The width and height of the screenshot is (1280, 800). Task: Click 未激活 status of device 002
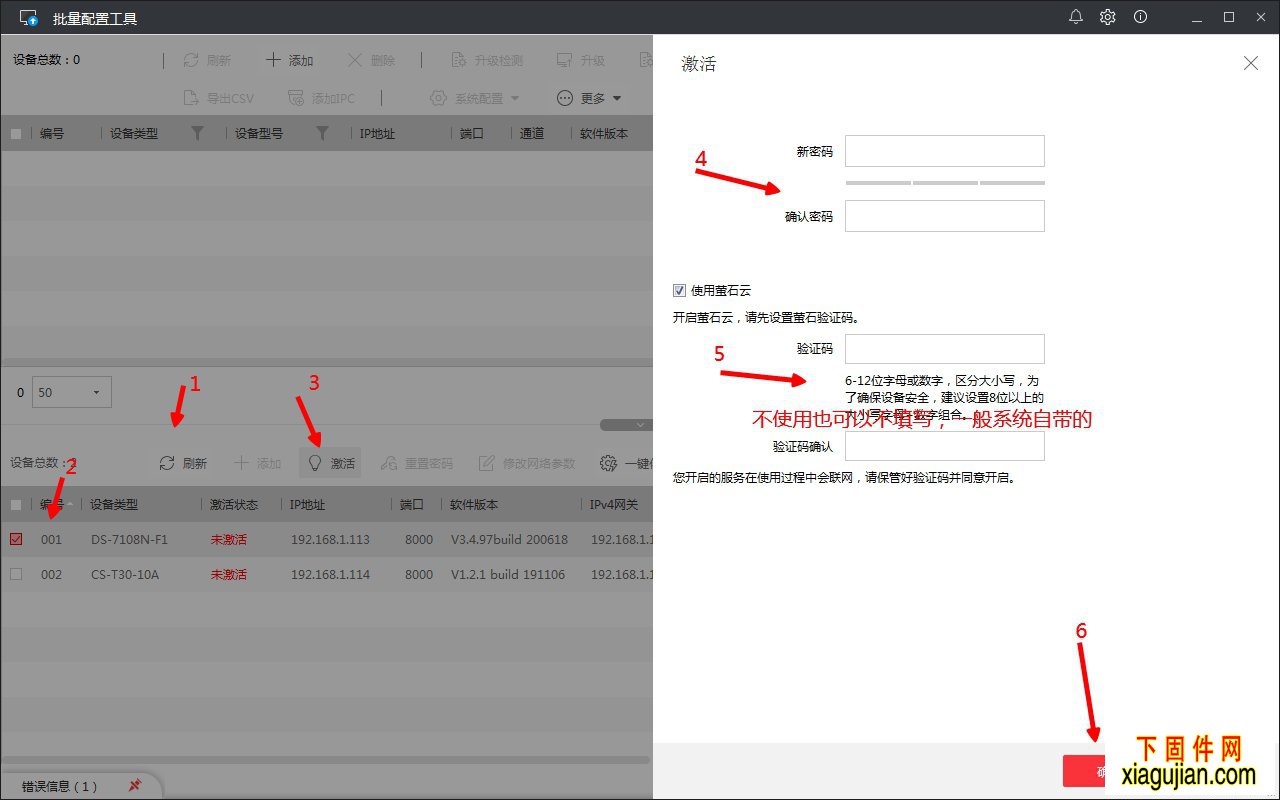(228, 575)
